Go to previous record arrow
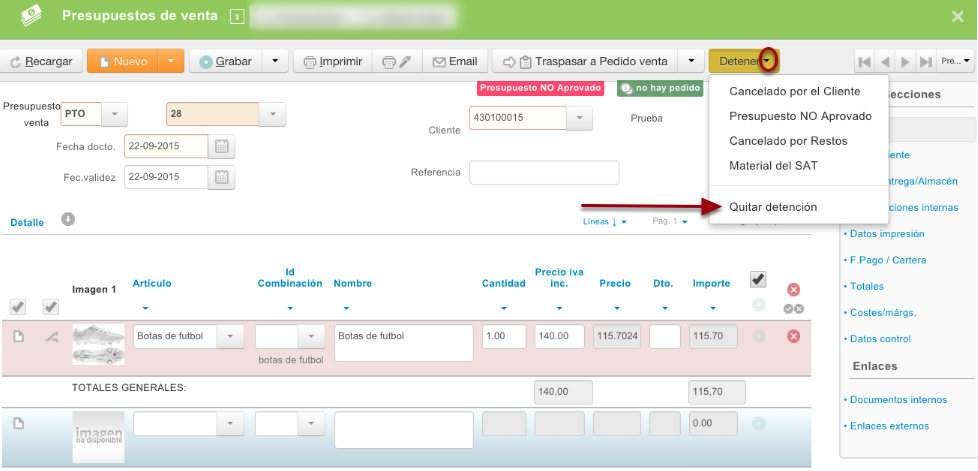Screen dimensions: 978x471 click(884, 62)
